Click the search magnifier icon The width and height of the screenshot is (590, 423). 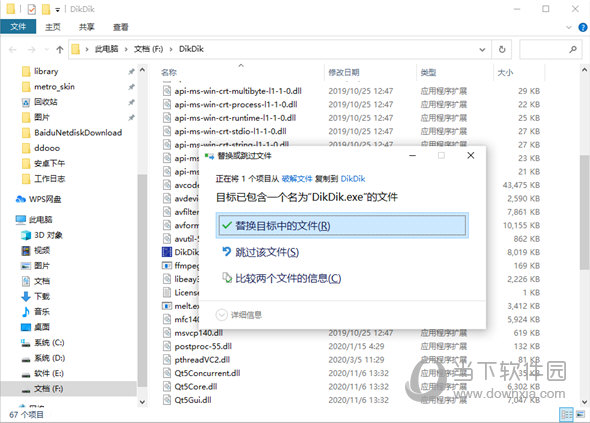click(573, 49)
